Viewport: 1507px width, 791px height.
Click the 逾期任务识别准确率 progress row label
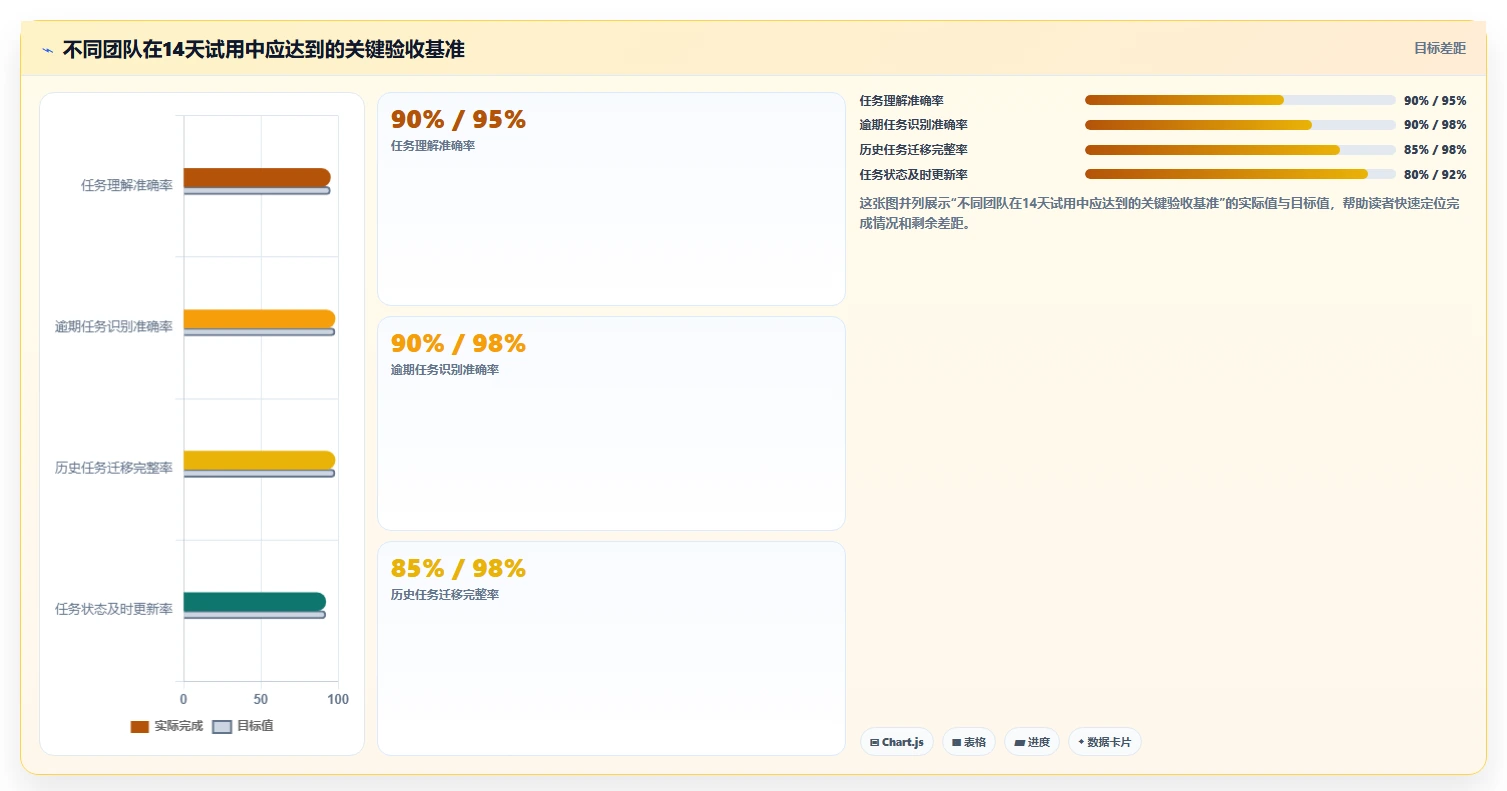[x=914, y=125]
